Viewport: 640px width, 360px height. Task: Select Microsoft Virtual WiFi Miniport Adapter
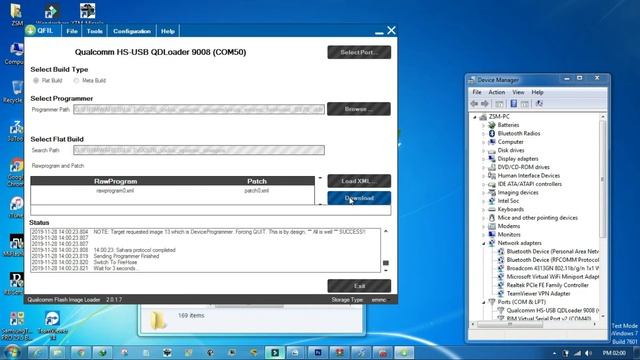(552, 277)
